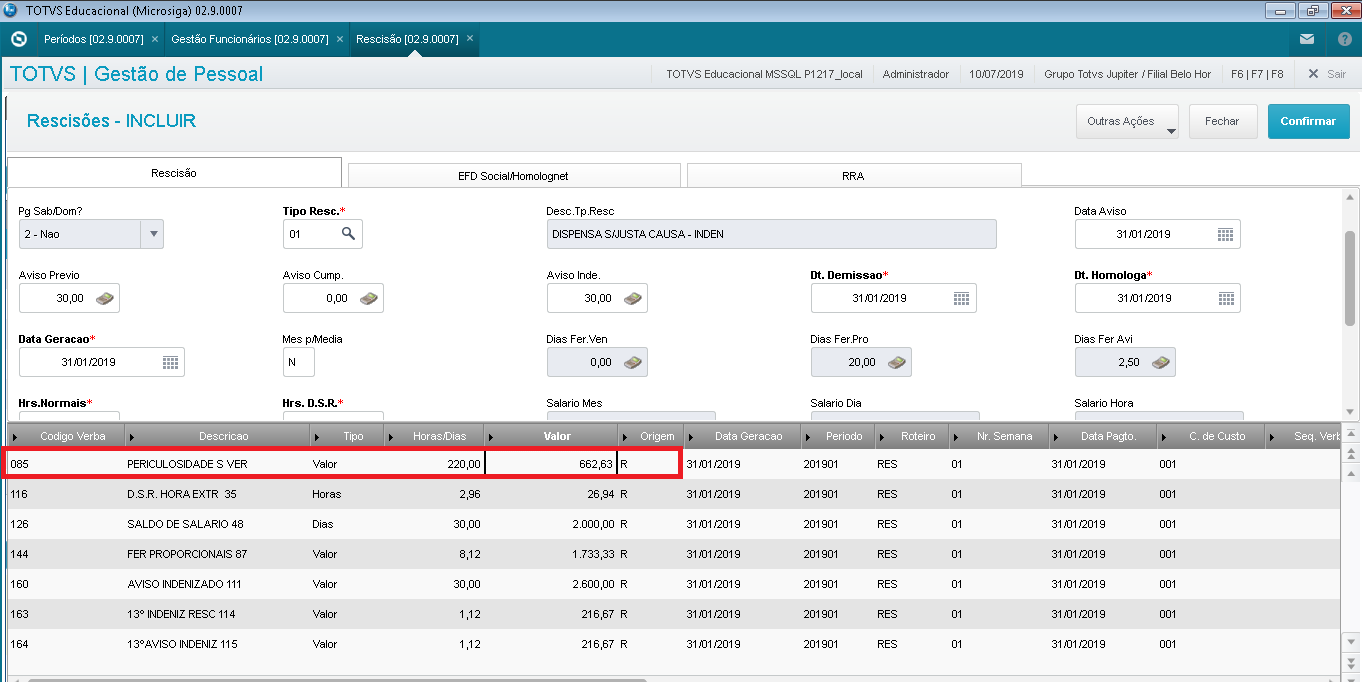Click the Desc.Tp.Resc field

pyautogui.click(x=771, y=234)
